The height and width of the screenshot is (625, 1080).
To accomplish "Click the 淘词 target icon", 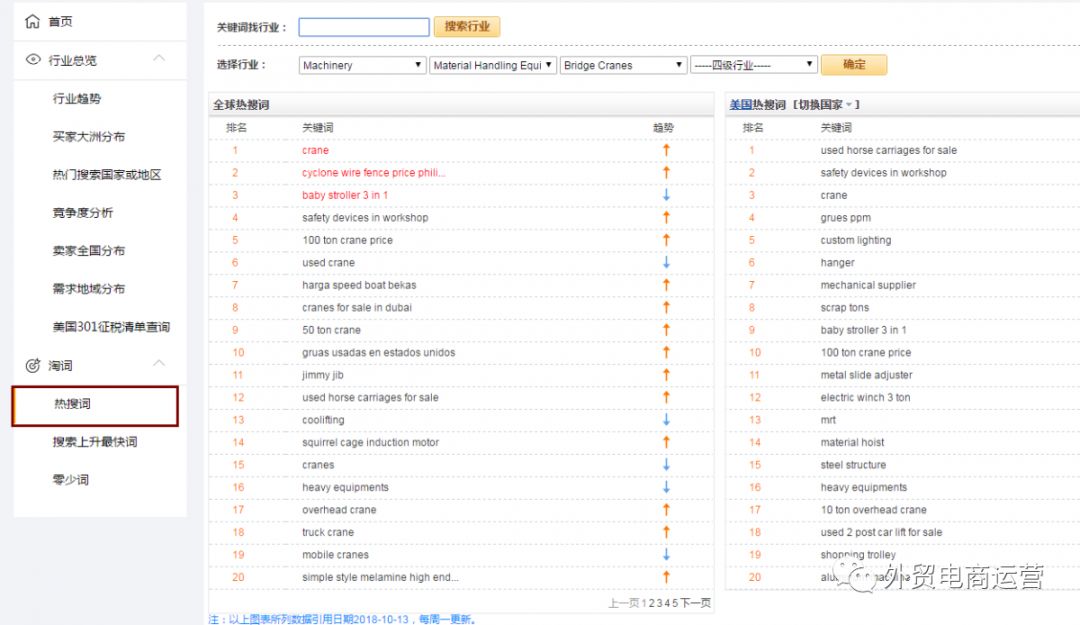I will (x=33, y=365).
